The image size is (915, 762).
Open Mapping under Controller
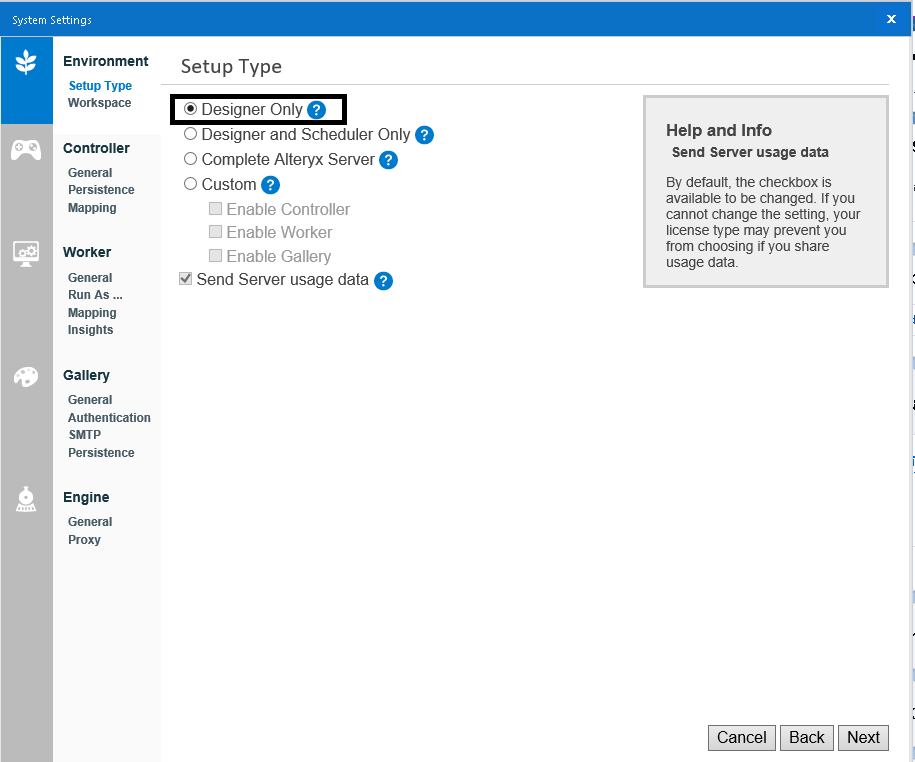tap(92, 208)
